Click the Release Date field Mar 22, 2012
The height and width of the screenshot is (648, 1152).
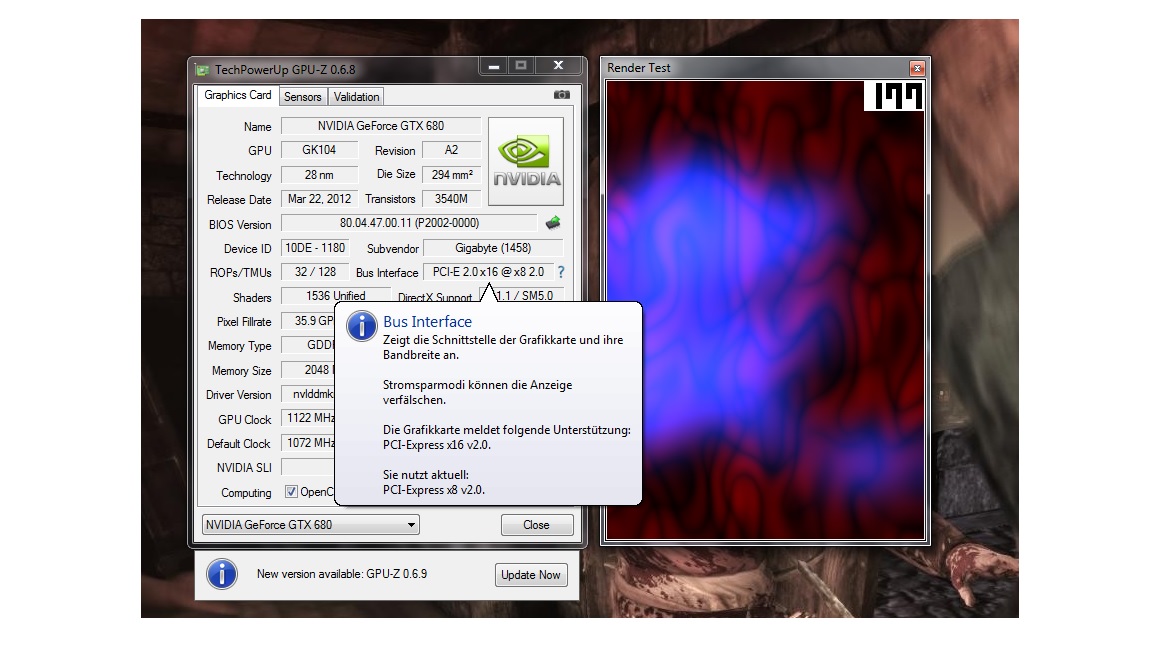coord(320,199)
